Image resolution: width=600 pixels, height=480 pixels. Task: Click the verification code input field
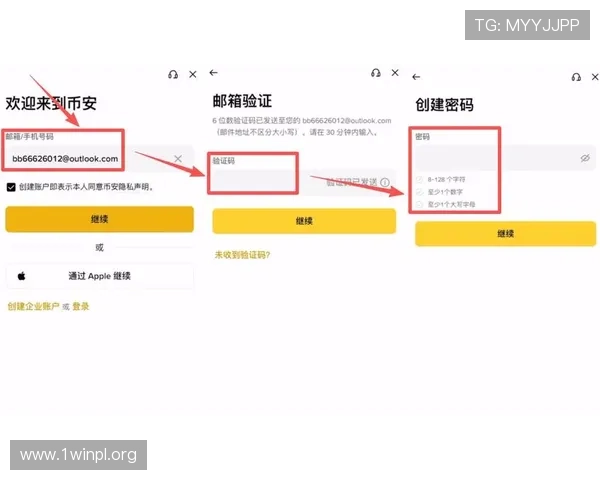coord(304,182)
